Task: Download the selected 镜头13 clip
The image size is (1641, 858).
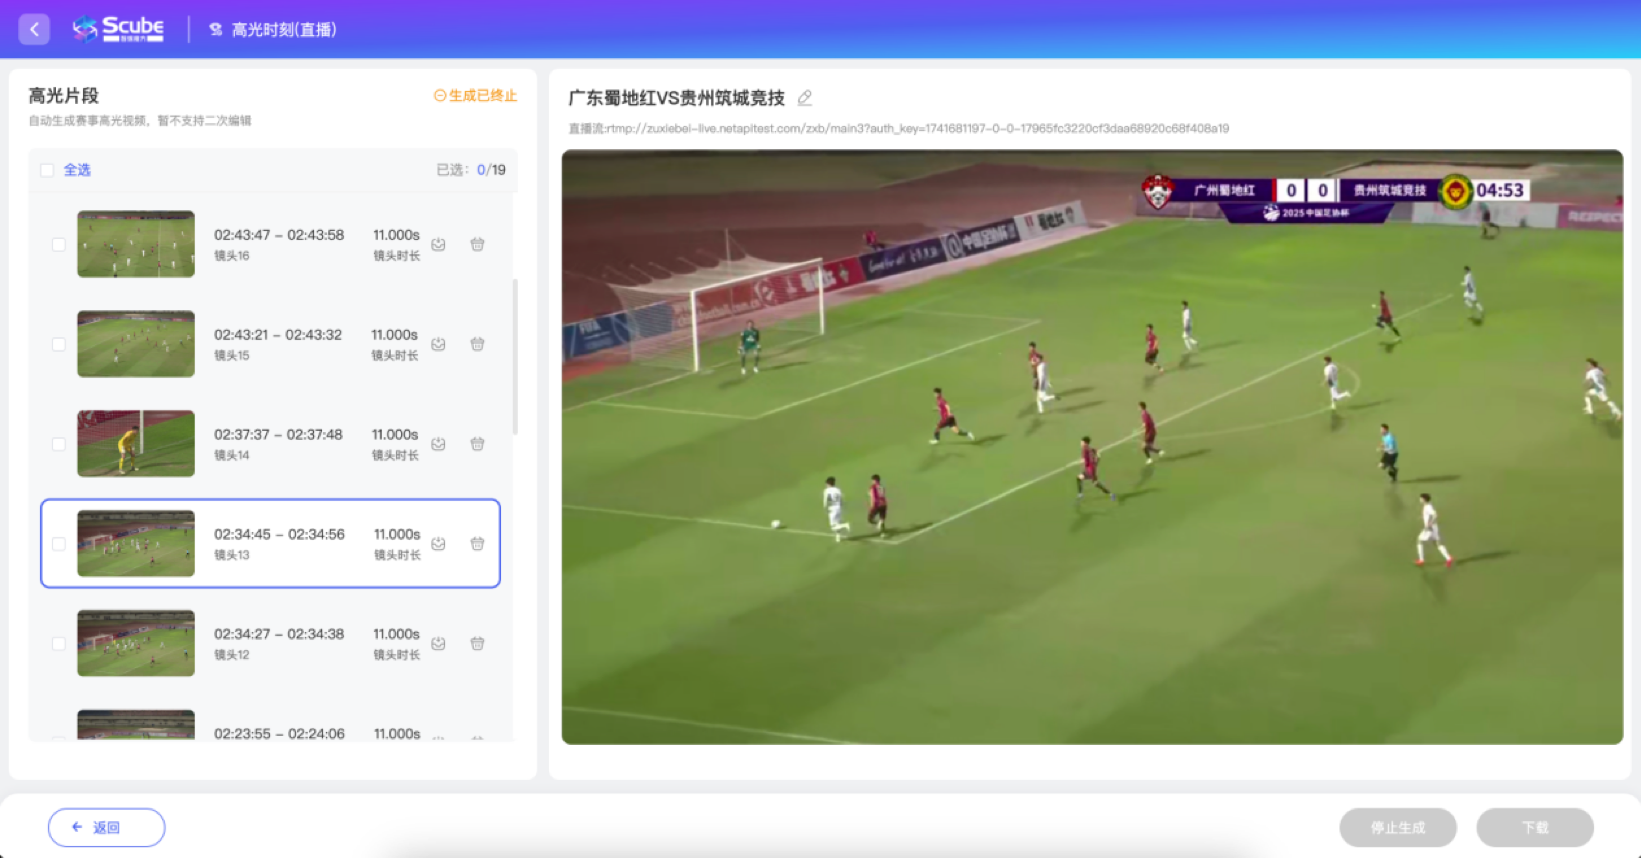Action: 438,544
